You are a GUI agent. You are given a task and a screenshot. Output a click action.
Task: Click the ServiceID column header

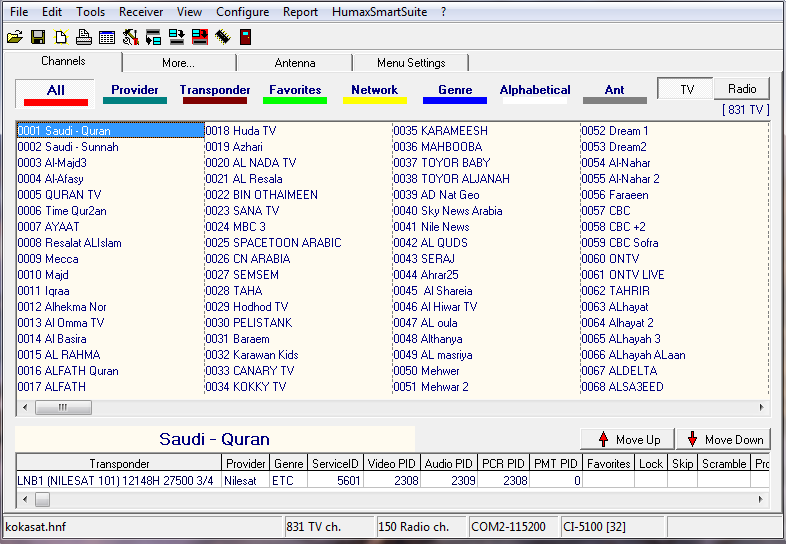[x=336, y=463]
